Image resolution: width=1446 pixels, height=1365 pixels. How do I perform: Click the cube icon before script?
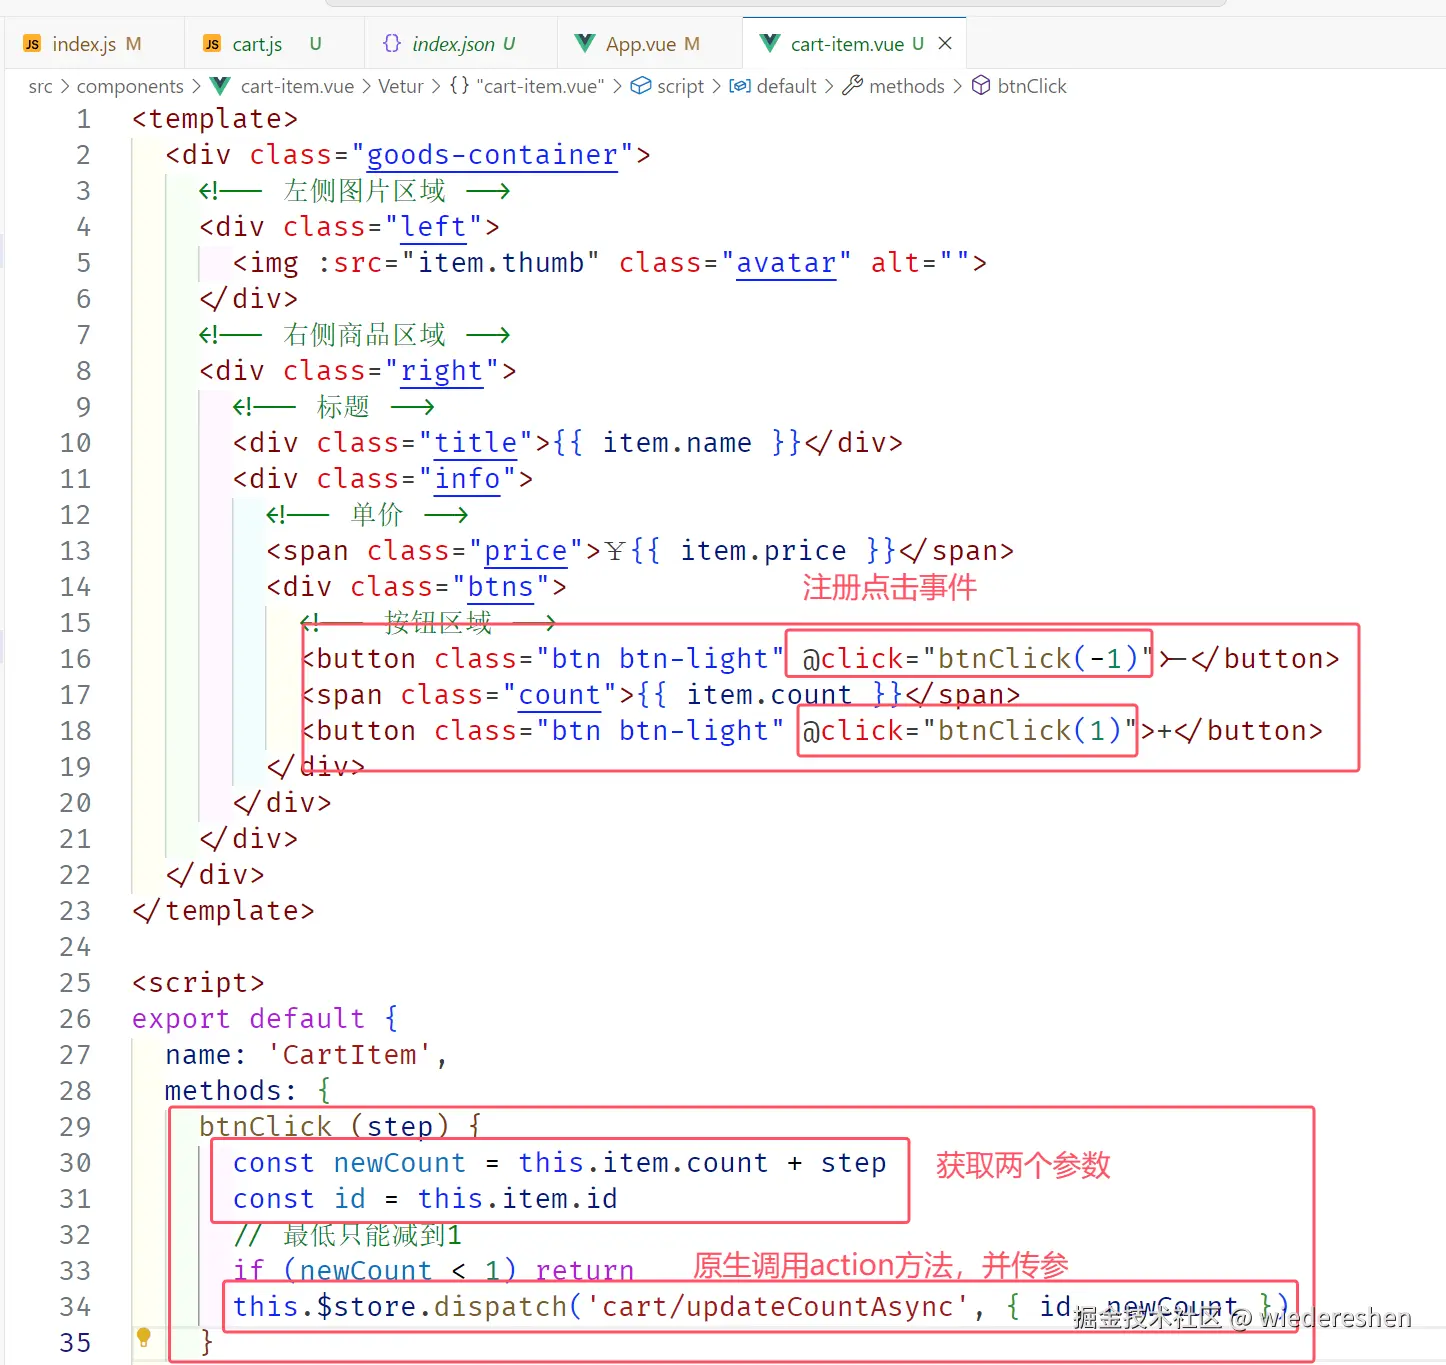pyautogui.click(x=641, y=86)
